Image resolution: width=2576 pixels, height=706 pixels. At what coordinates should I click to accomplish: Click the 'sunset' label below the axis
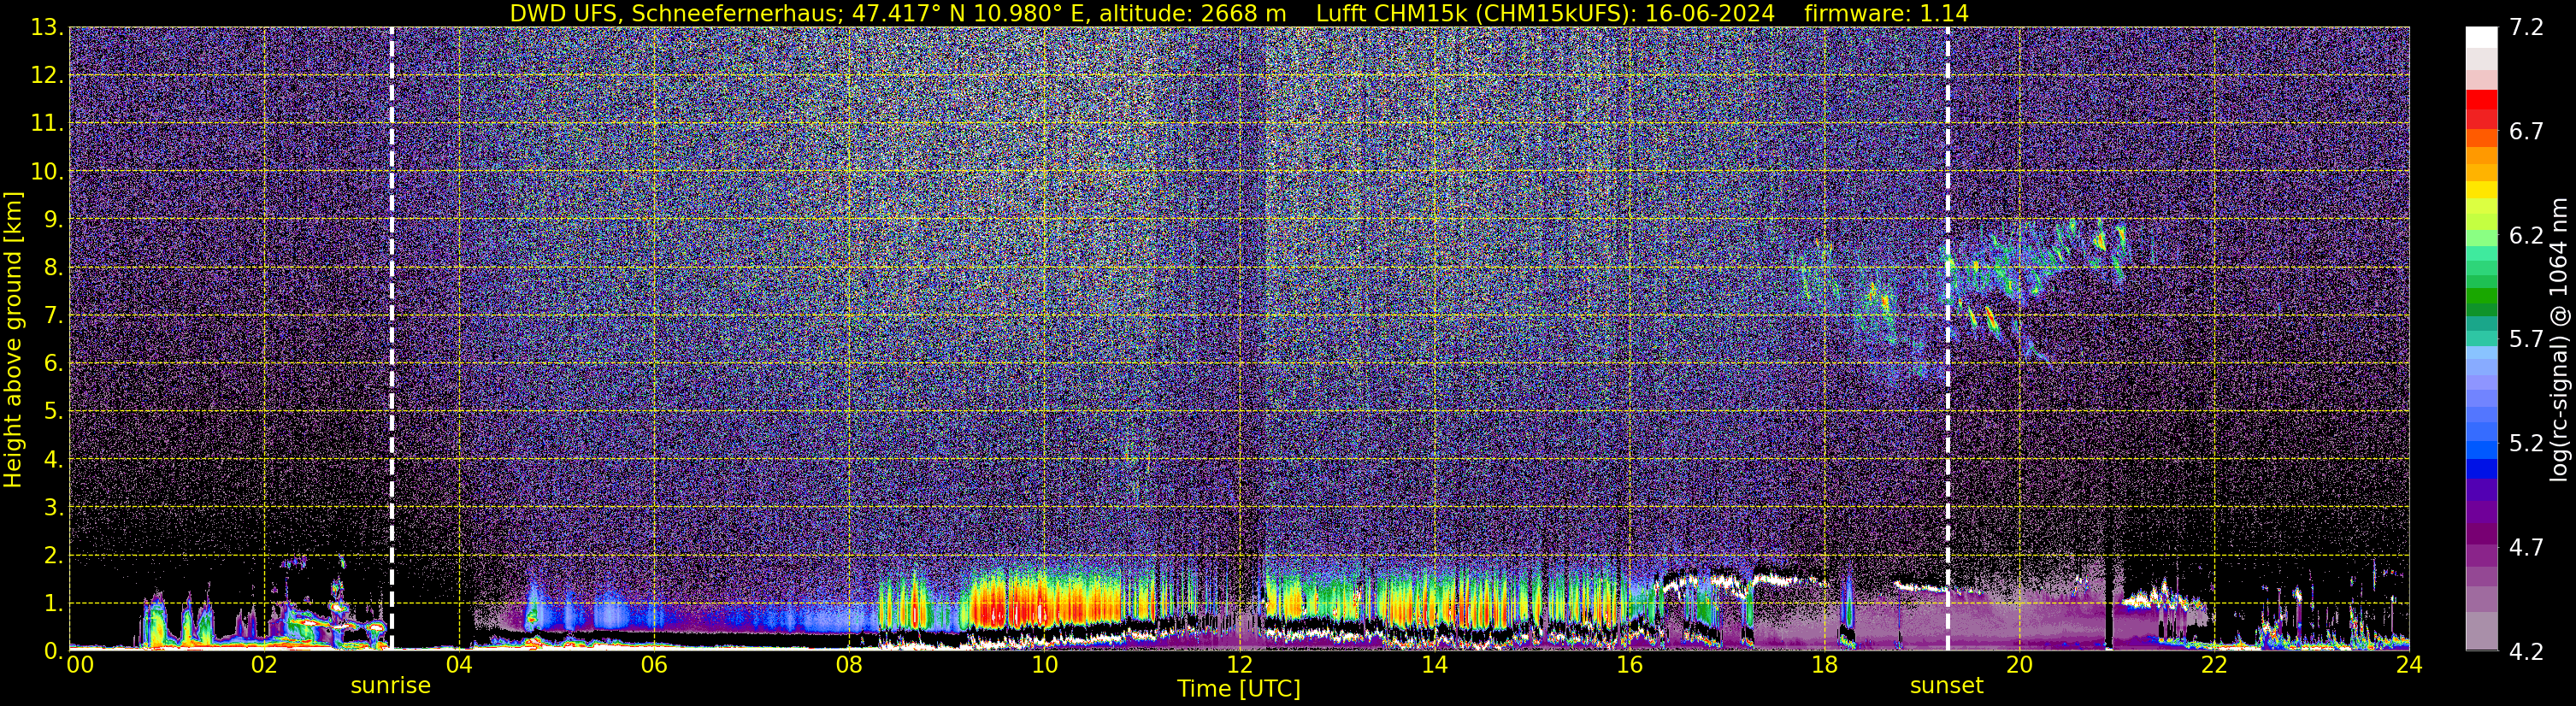1946,686
